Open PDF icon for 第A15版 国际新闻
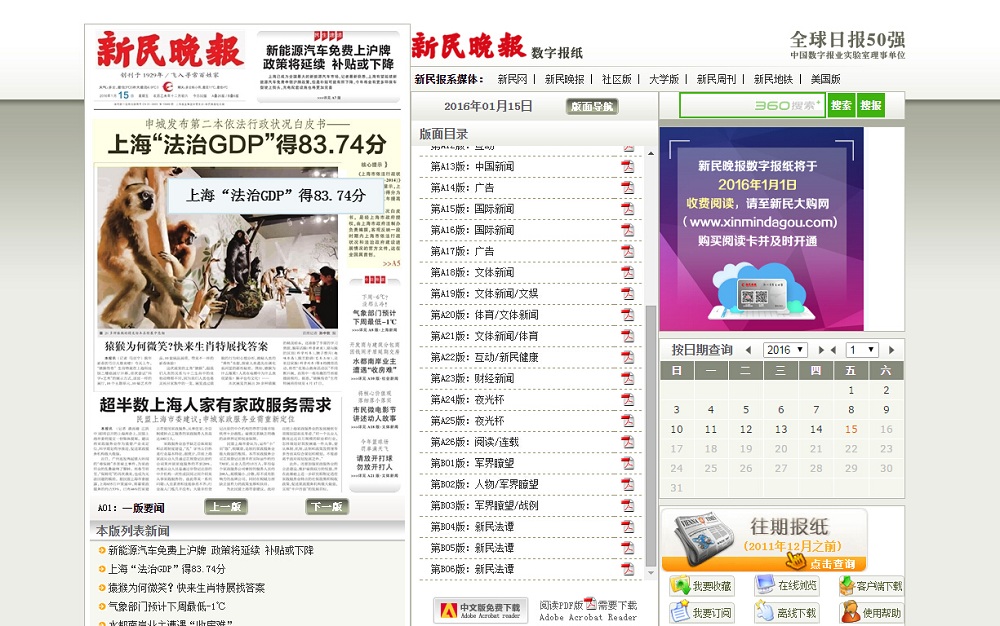The width and height of the screenshot is (1000, 626). point(628,208)
